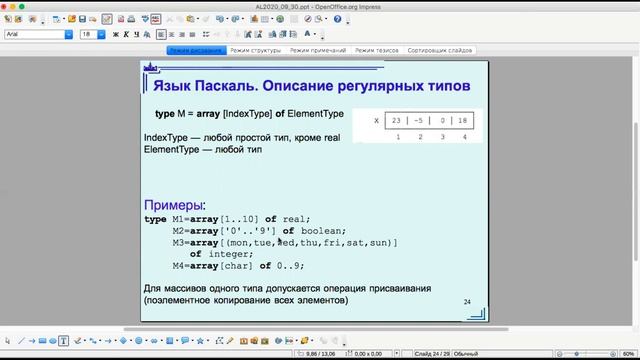This screenshot has height=360, width=640.
Task: Click the Spelling check icon
Action: [145, 19]
